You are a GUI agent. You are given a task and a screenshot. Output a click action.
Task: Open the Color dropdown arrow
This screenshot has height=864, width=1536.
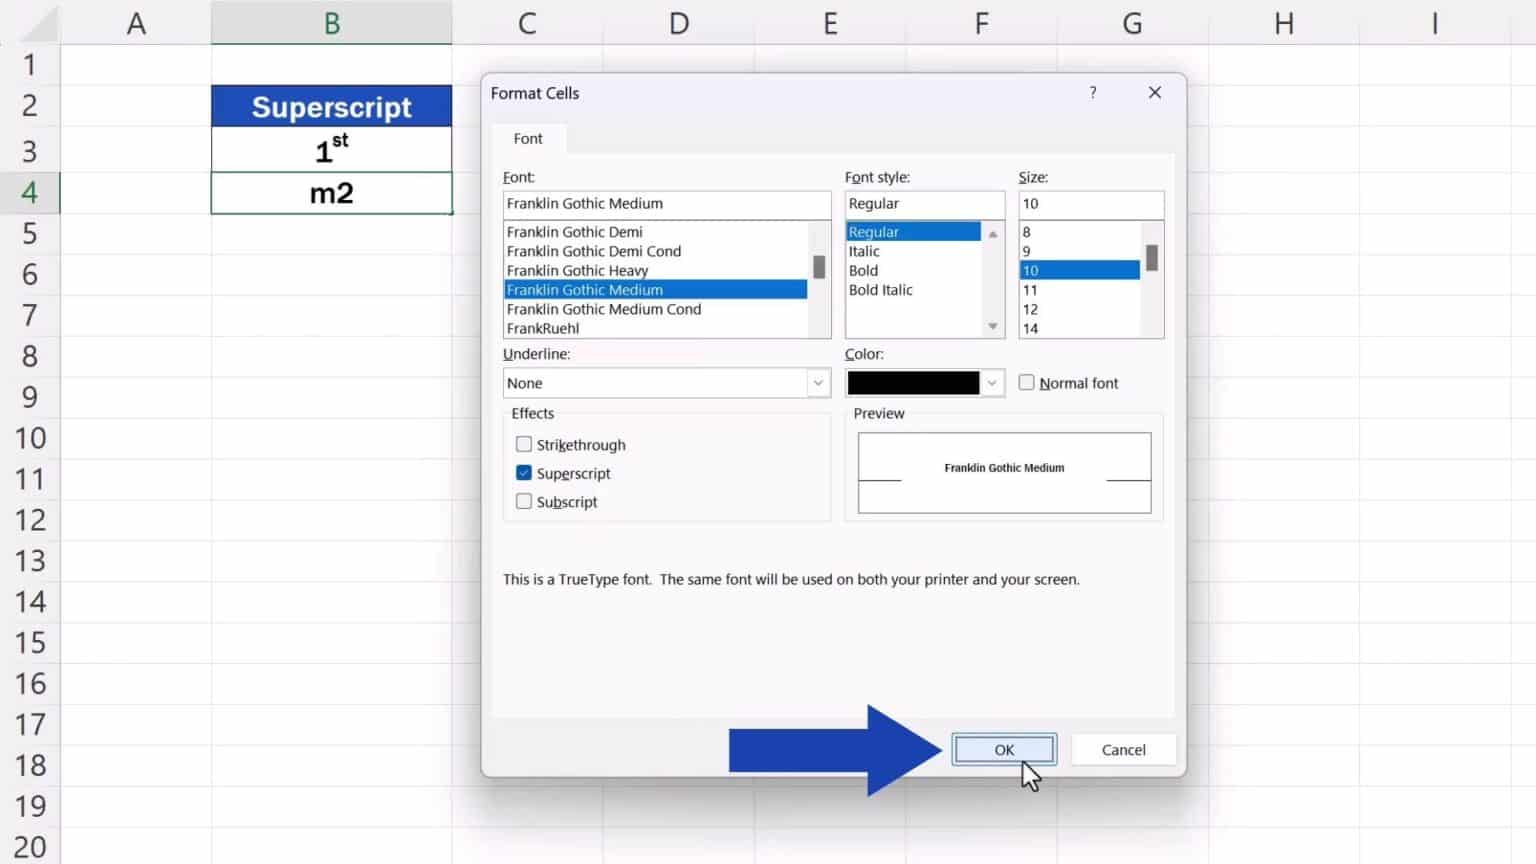point(991,383)
